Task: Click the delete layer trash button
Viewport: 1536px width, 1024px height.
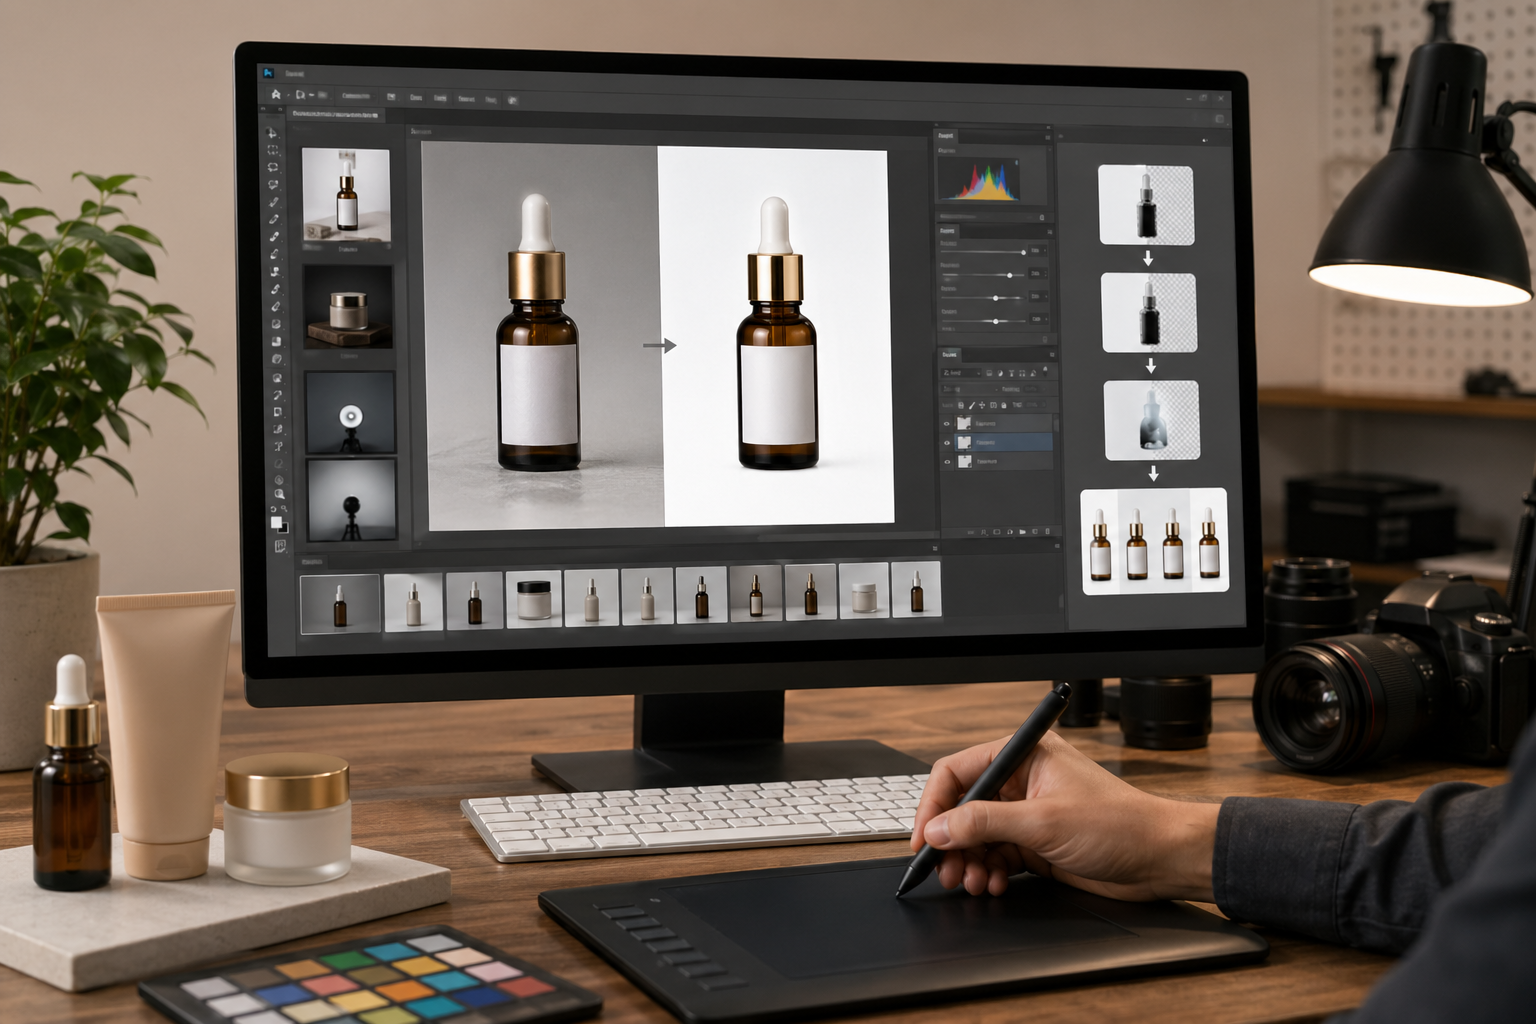Action: click(1047, 532)
